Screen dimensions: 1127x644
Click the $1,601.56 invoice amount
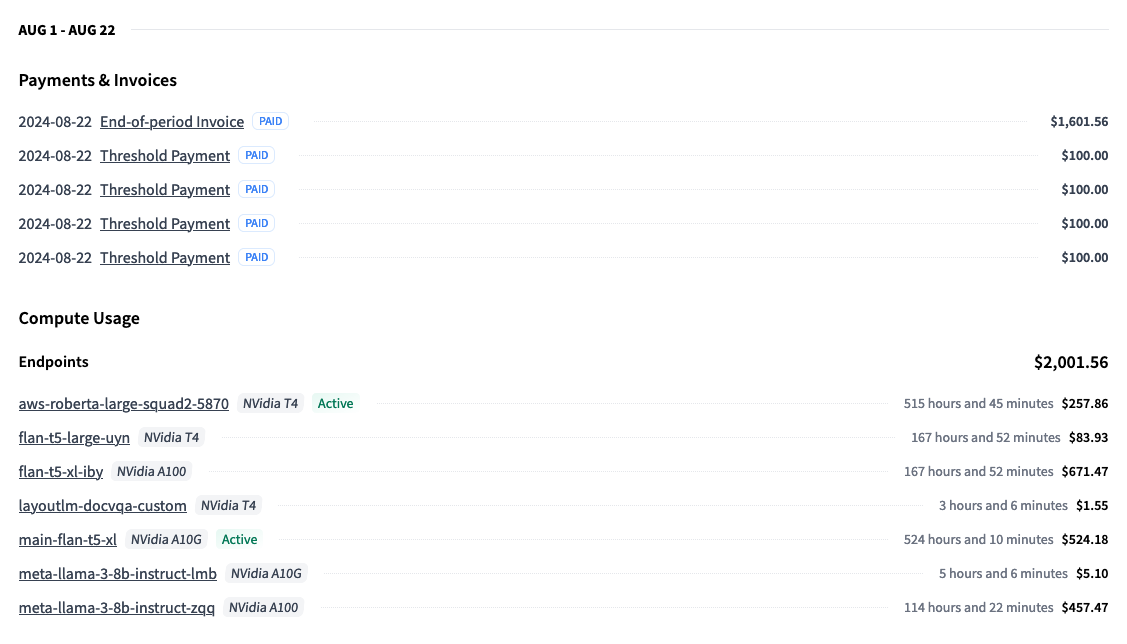(1079, 122)
